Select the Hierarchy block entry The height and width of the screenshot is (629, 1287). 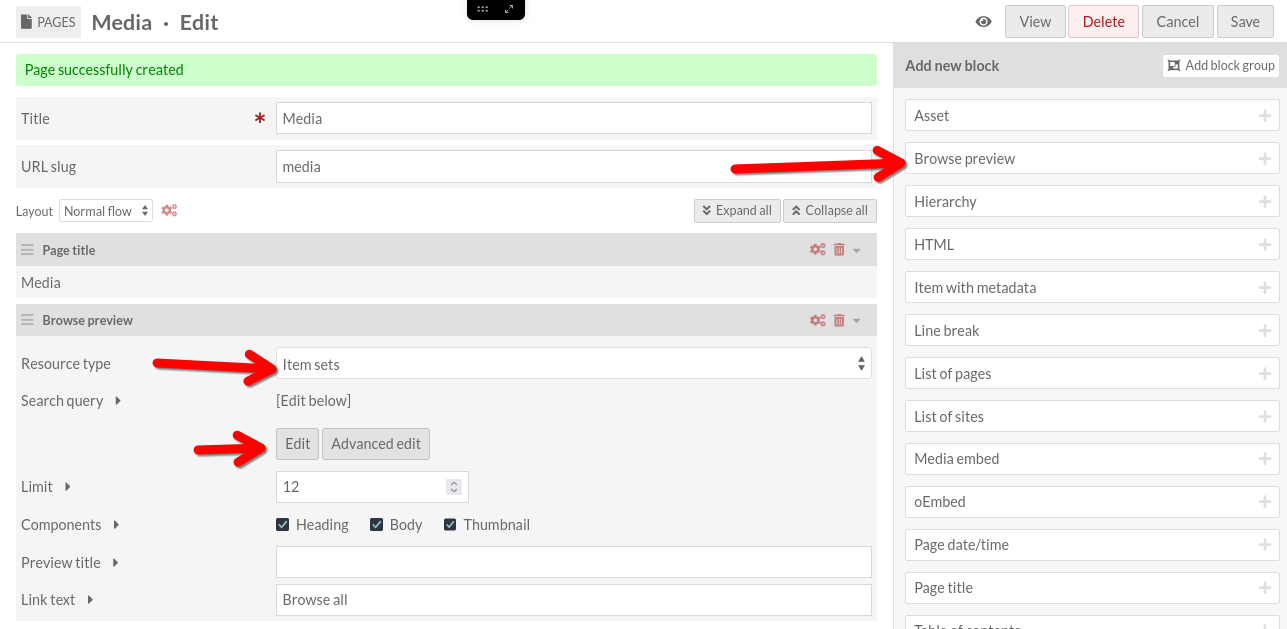tap(1092, 202)
